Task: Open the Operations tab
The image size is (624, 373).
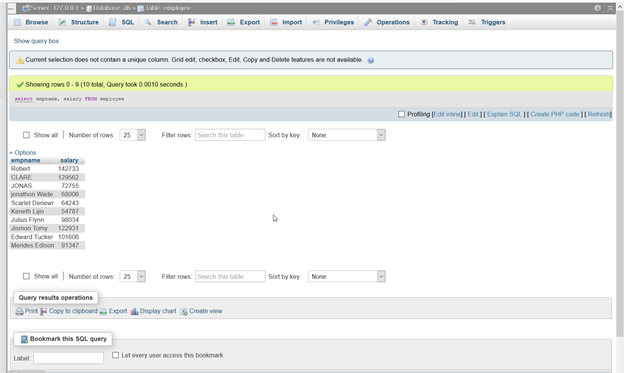Action: 387,22
